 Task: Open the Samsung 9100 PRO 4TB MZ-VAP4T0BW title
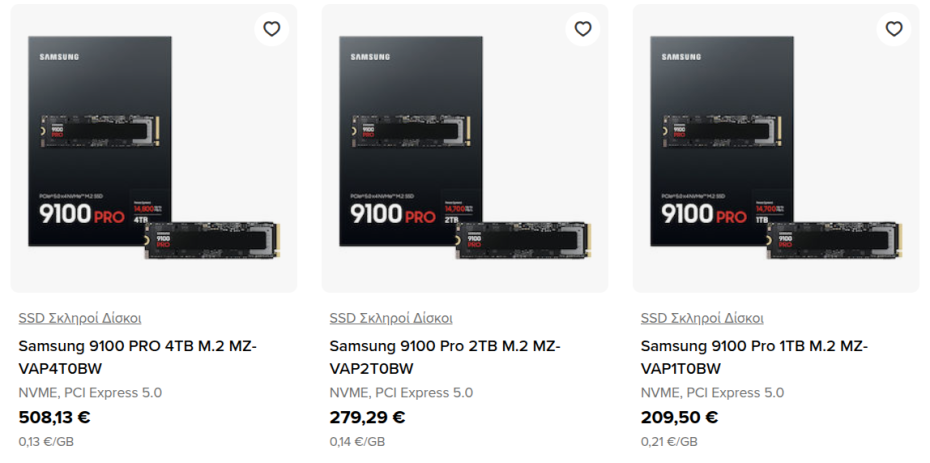[137, 357]
